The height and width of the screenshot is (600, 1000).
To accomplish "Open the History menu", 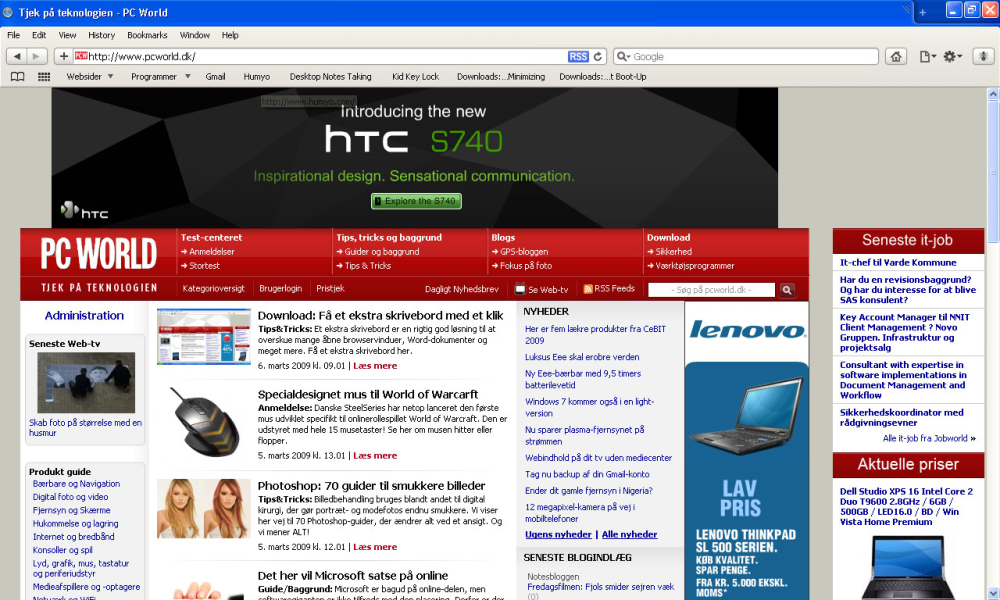I will [x=101, y=35].
